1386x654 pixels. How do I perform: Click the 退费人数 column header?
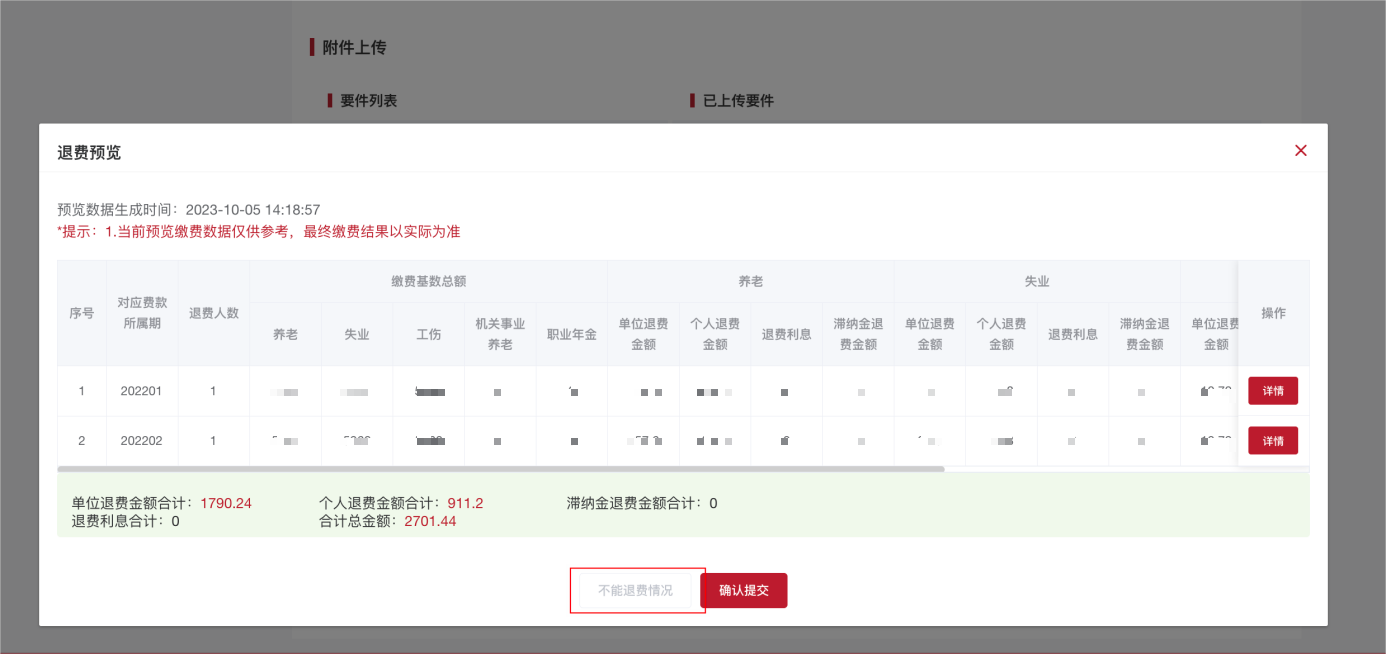pyautogui.click(x=213, y=314)
